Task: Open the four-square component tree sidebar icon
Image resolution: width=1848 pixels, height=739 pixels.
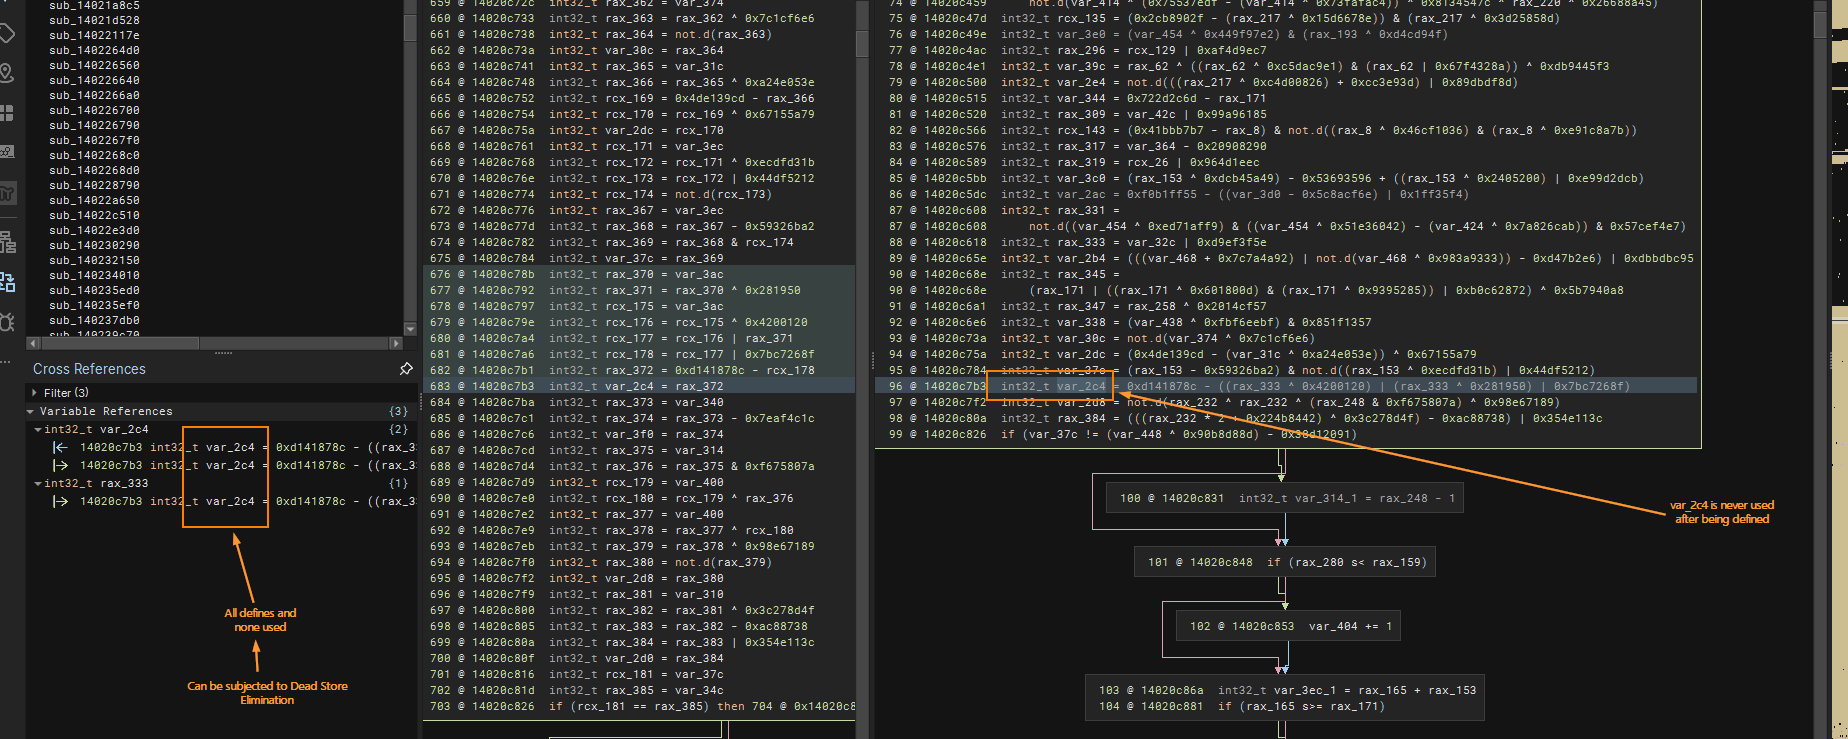Action: click(7, 113)
